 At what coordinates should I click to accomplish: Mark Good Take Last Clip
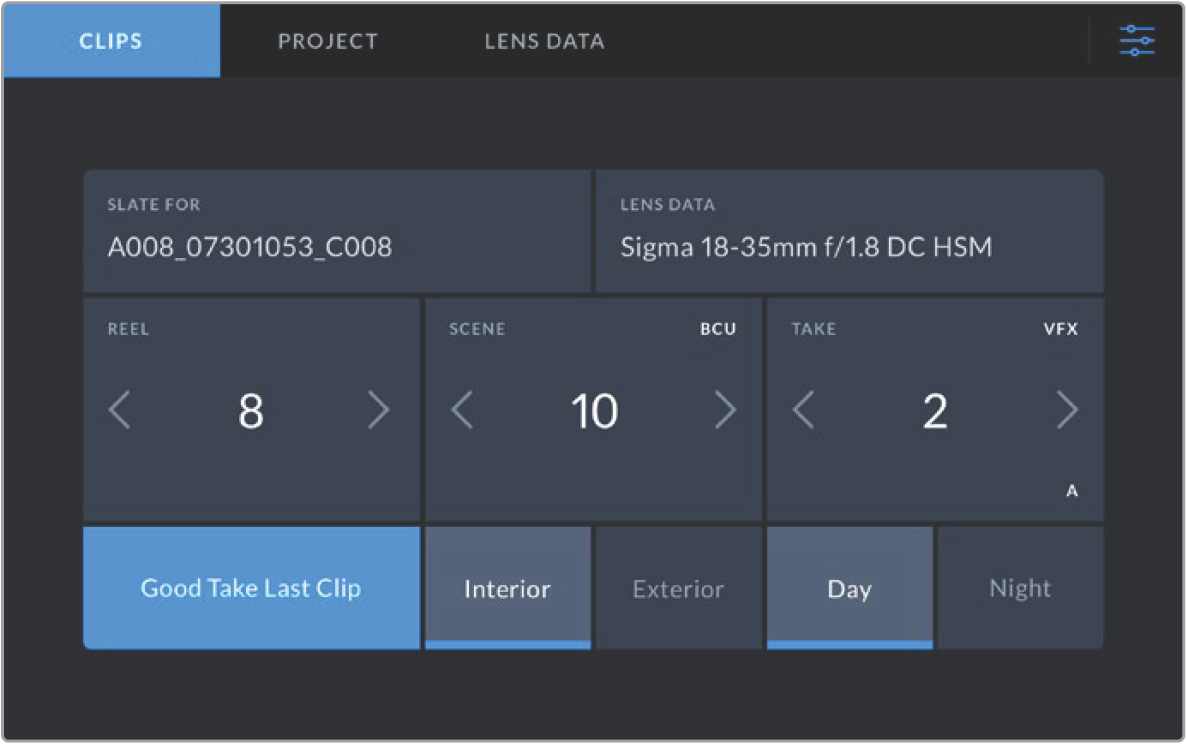[x=251, y=588]
